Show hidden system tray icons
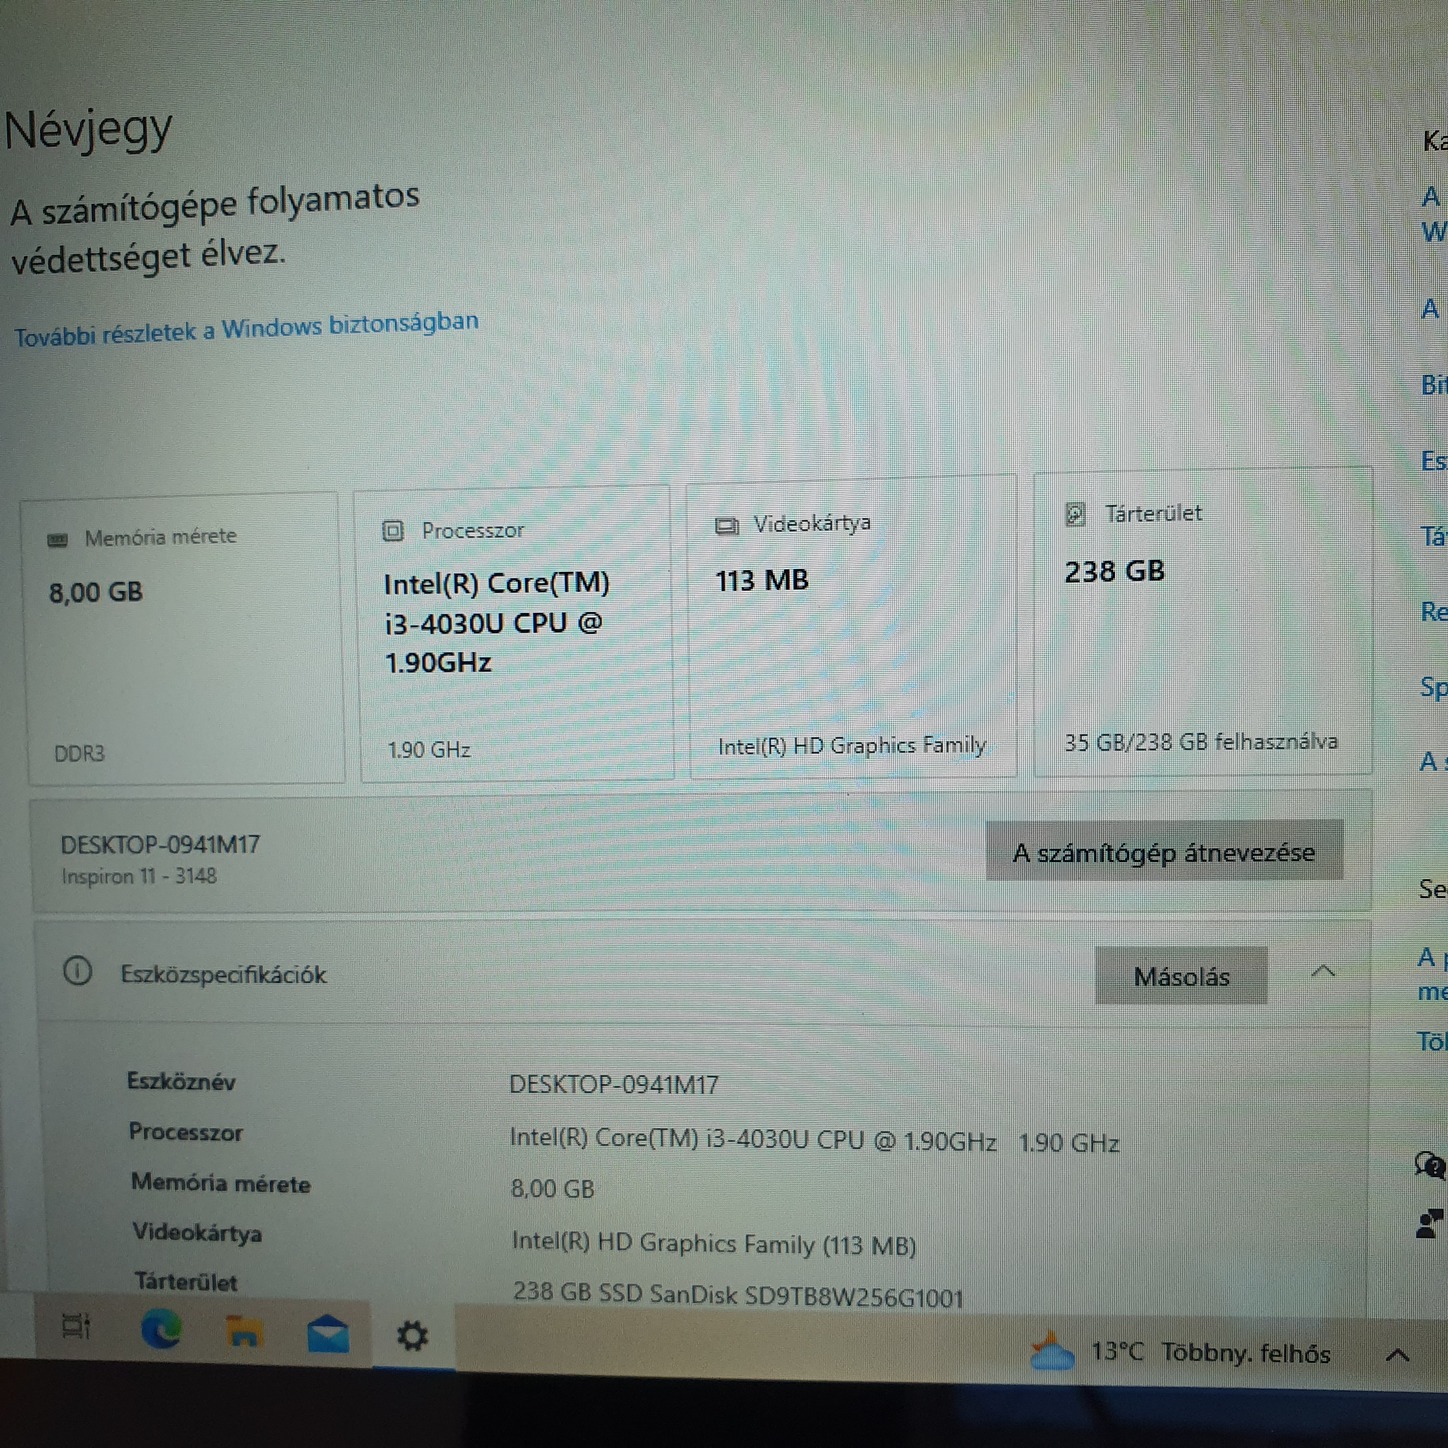This screenshot has height=1448, width=1448. point(1398,1356)
